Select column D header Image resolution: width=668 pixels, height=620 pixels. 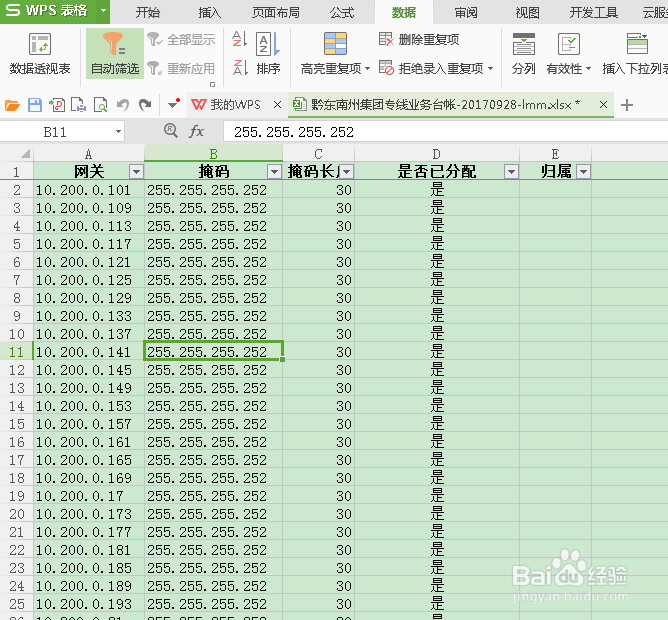point(437,153)
